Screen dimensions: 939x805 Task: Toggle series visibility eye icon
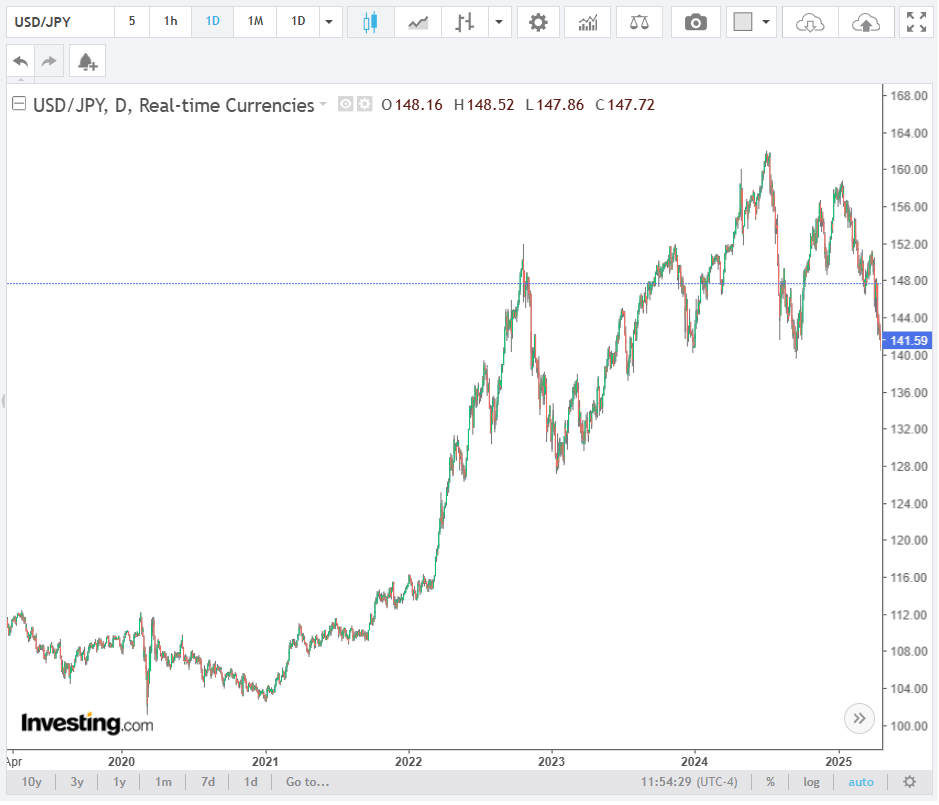[x=346, y=104]
